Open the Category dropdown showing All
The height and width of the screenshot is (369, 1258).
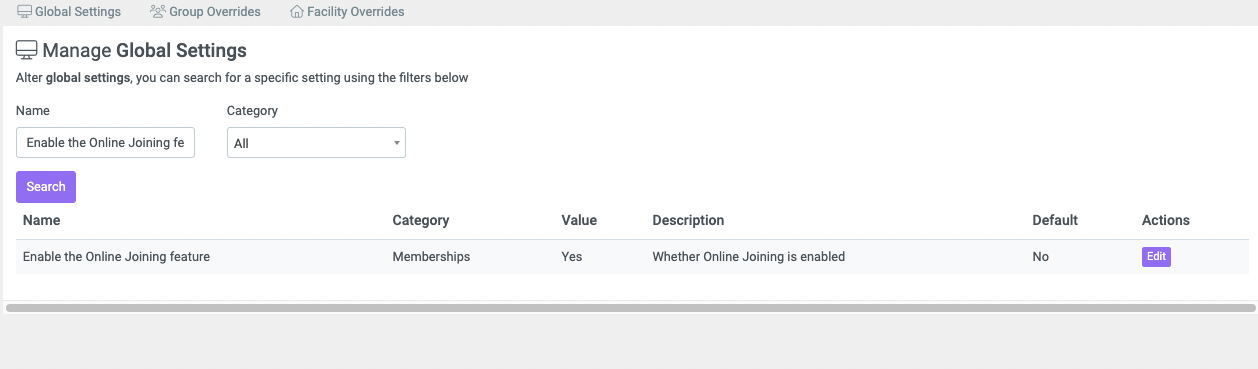(x=316, y=143)
